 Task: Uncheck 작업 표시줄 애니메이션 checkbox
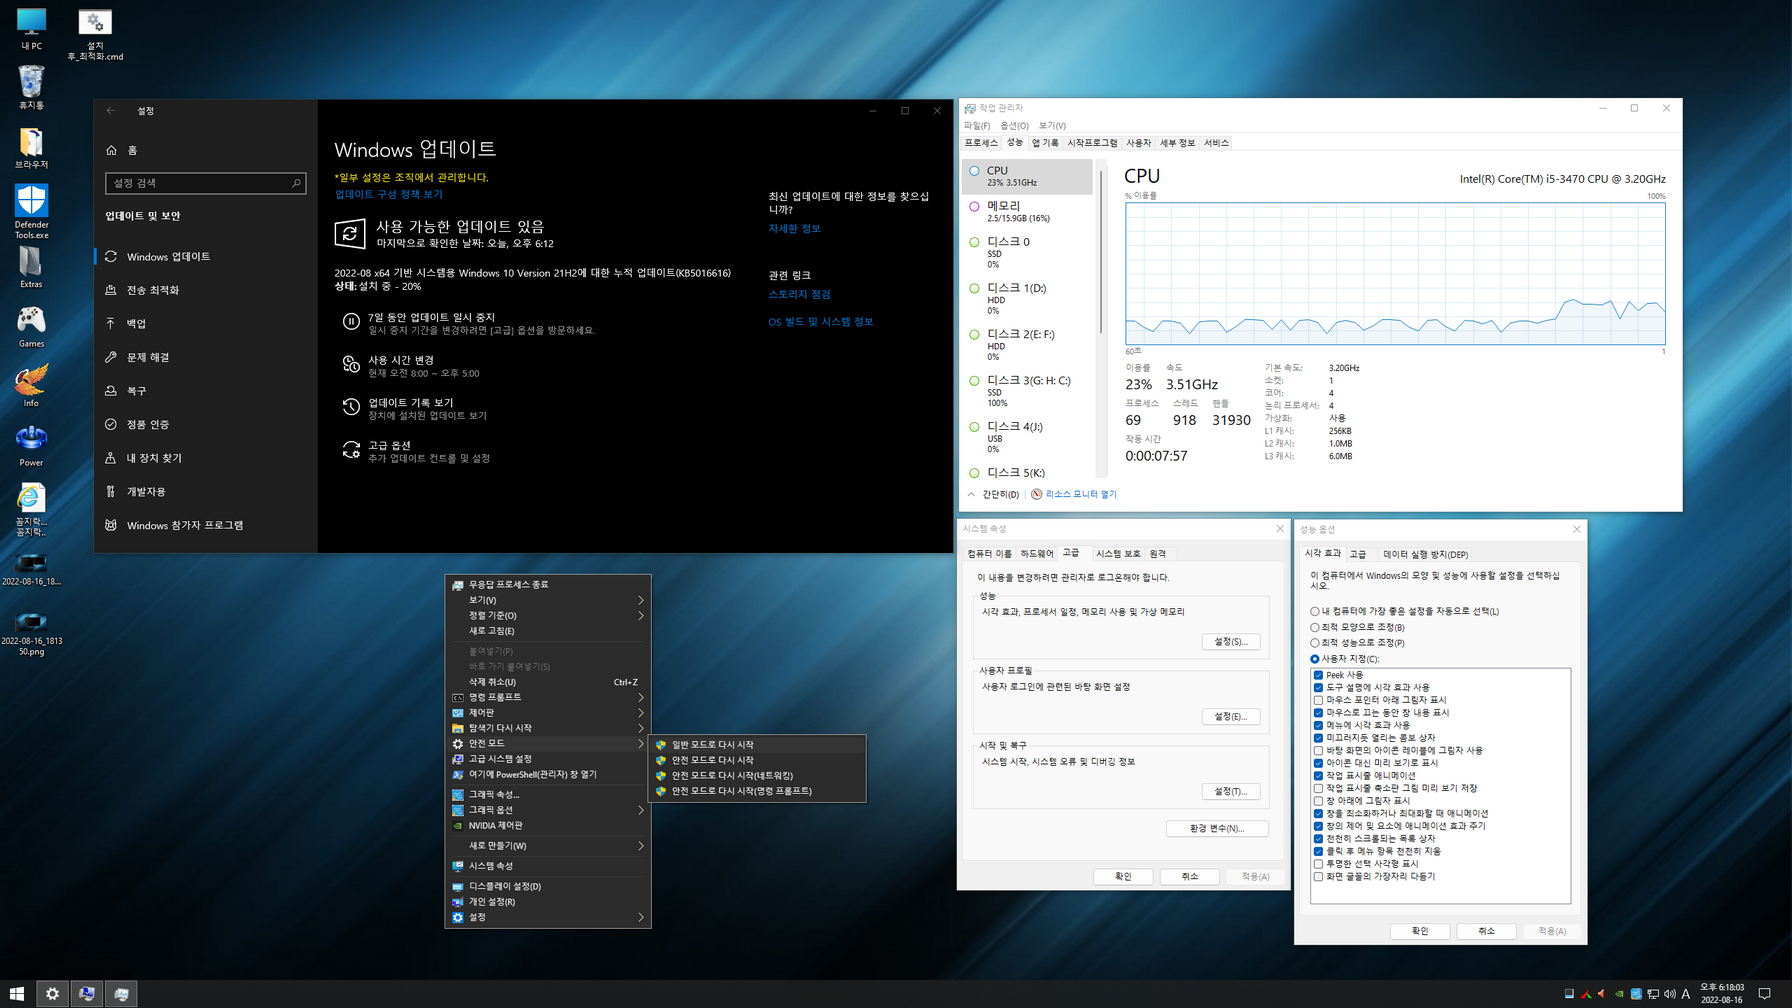click(x=1318, y=776)
